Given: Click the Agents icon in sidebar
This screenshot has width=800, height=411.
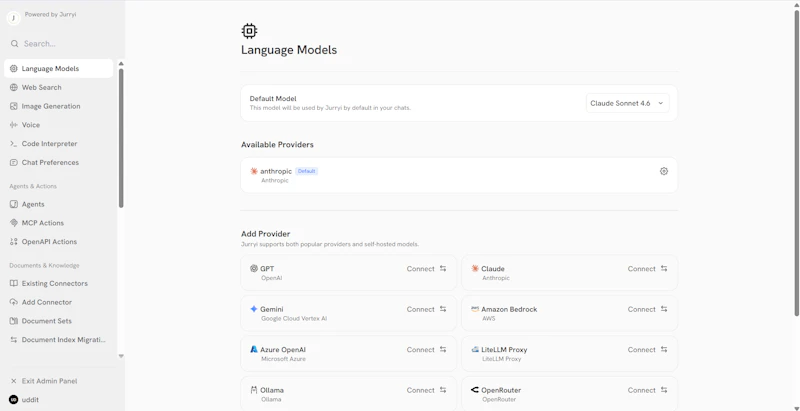Looking at the screenshot, I should click(x=14, y=204).
